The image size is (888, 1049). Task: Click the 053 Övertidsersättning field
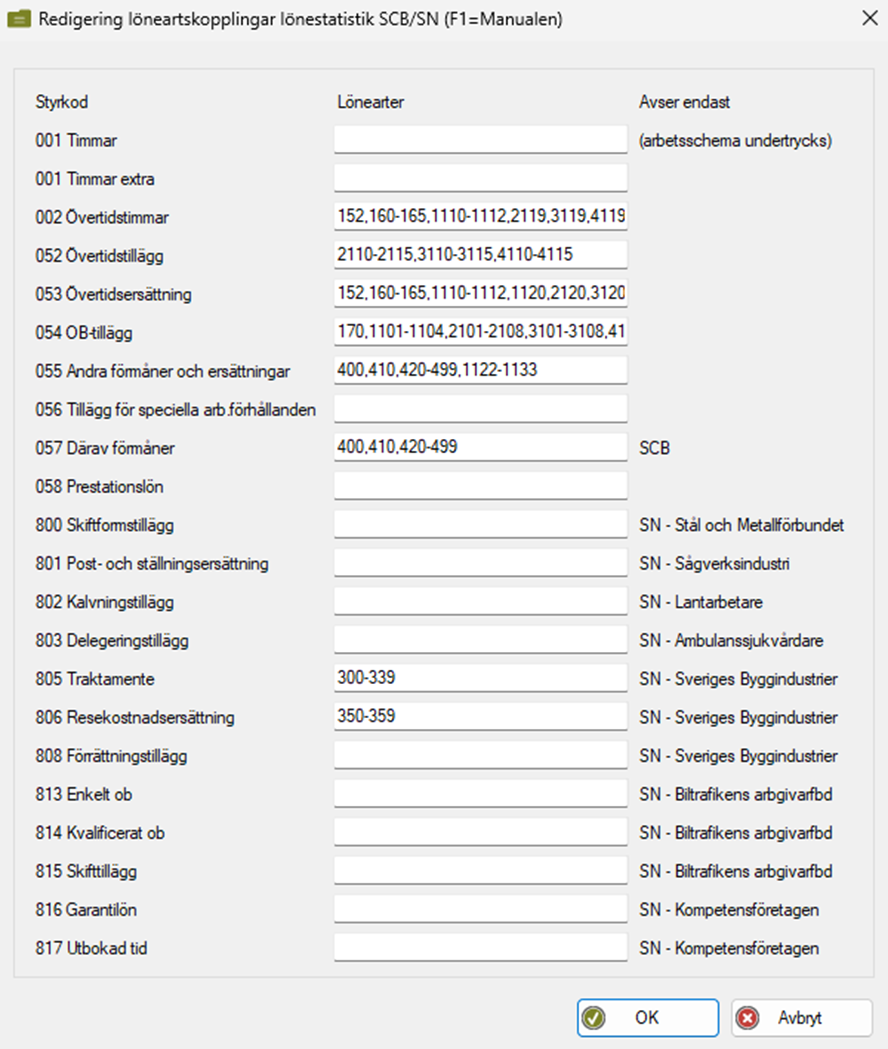point(480,293)
